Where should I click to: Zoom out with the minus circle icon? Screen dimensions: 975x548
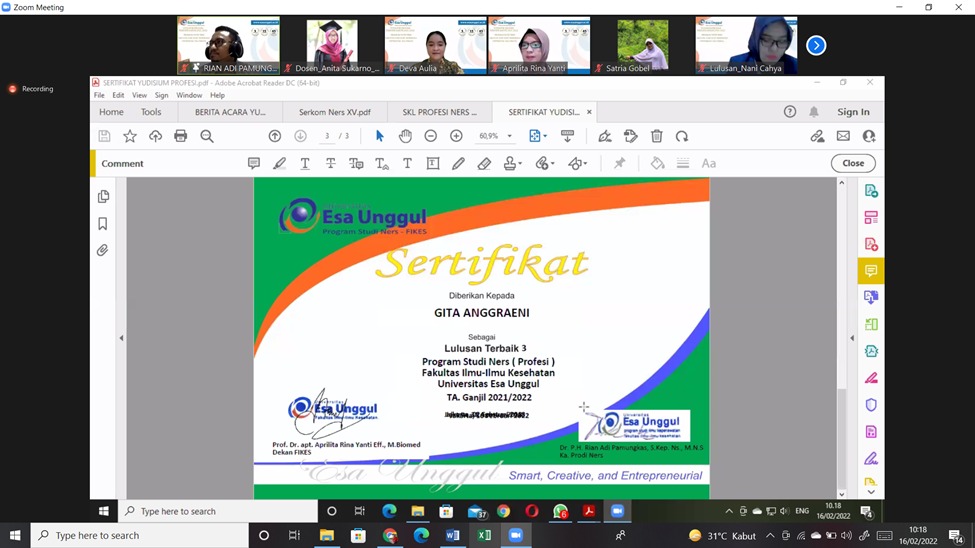430,136
